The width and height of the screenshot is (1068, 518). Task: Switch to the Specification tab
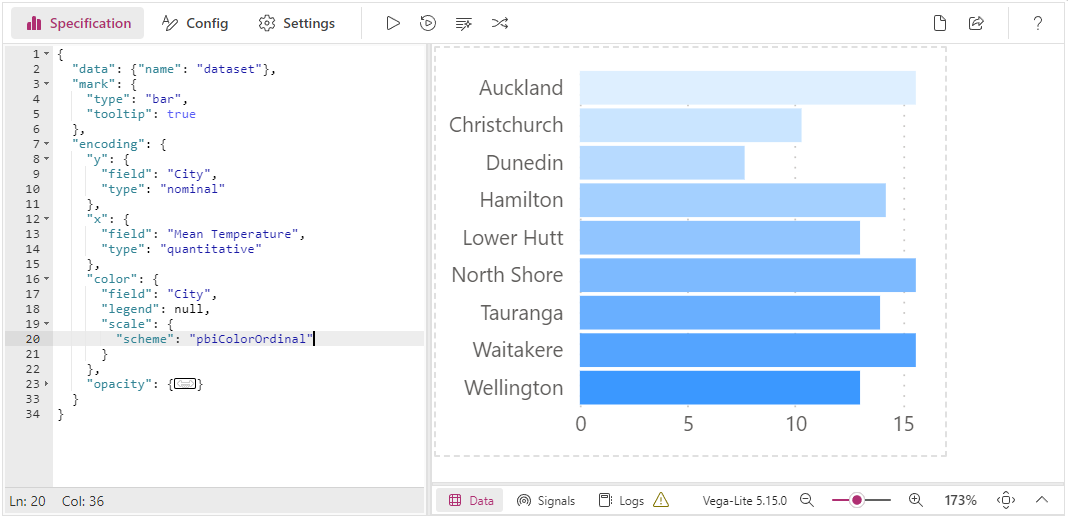pyautogui.click(x=78, y=23)
